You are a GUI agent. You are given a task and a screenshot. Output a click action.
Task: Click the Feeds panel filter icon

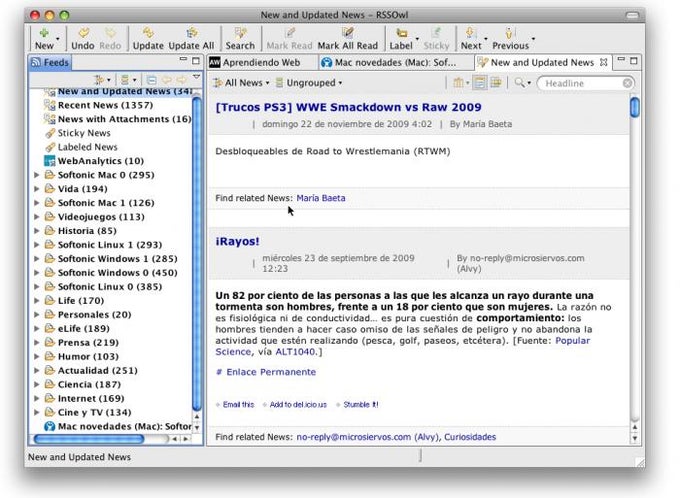pyautogui.click(x=99, y=80)
